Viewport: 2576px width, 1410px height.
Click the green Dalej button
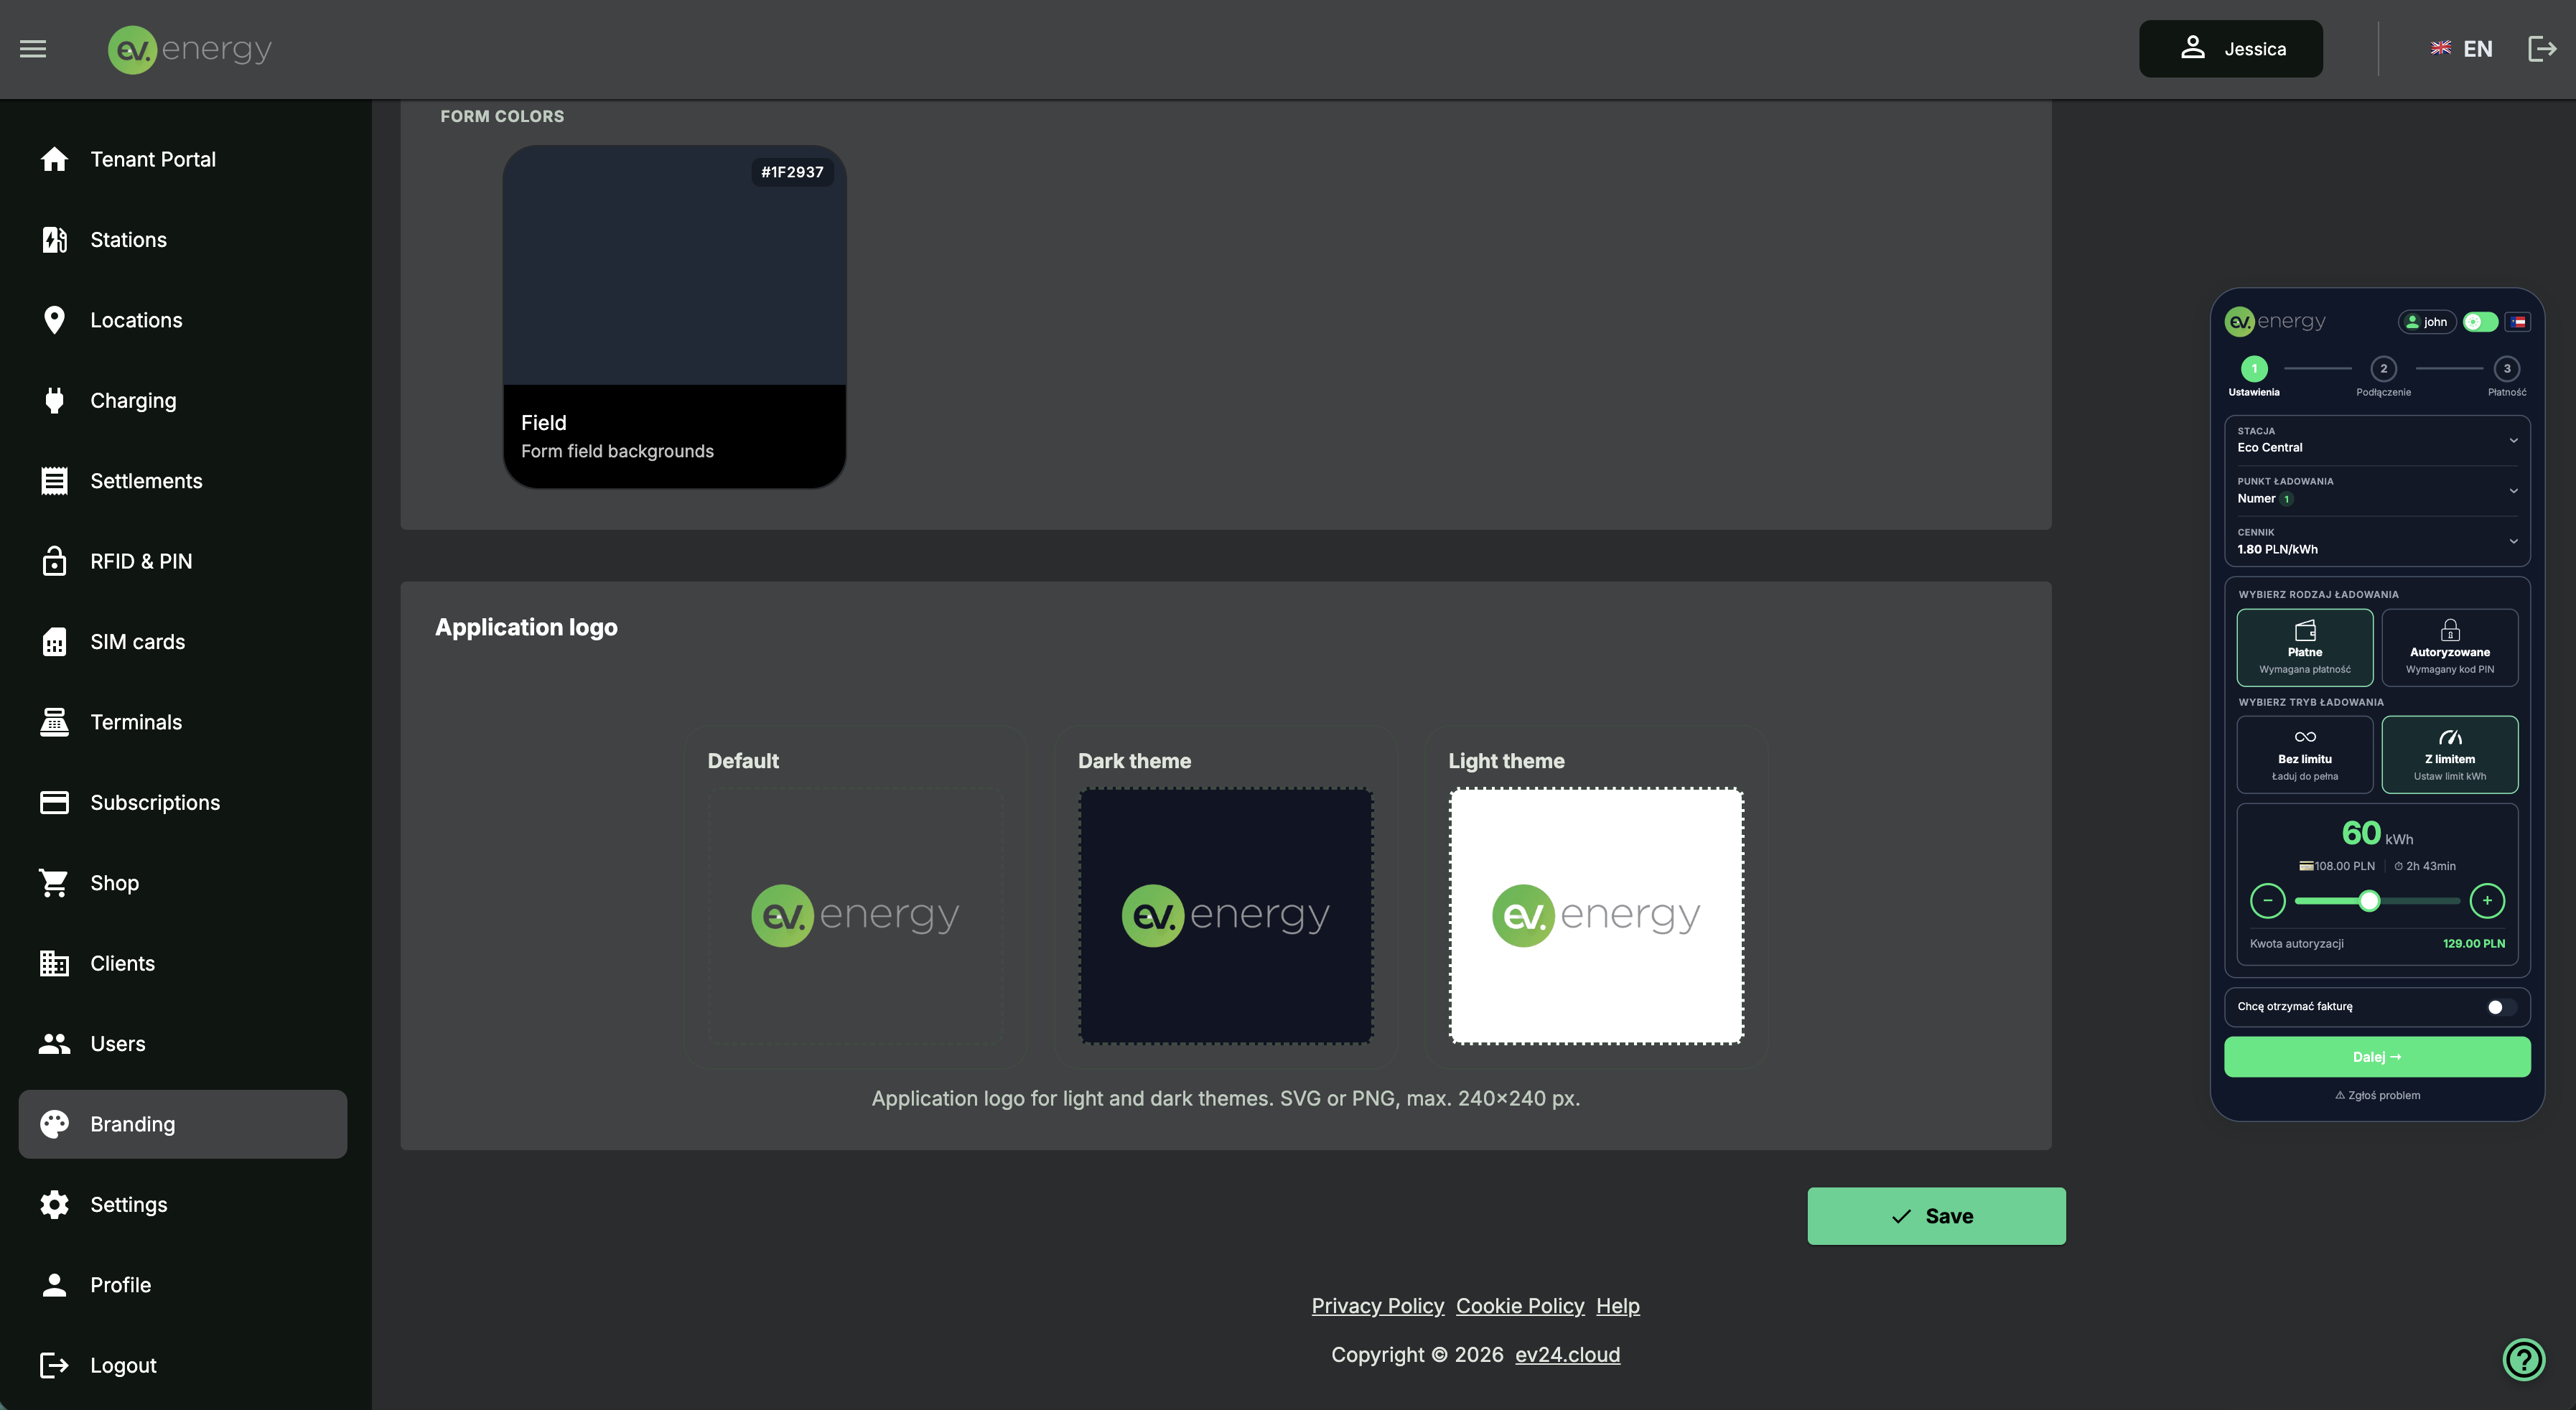click(x=2377, y=1057)
